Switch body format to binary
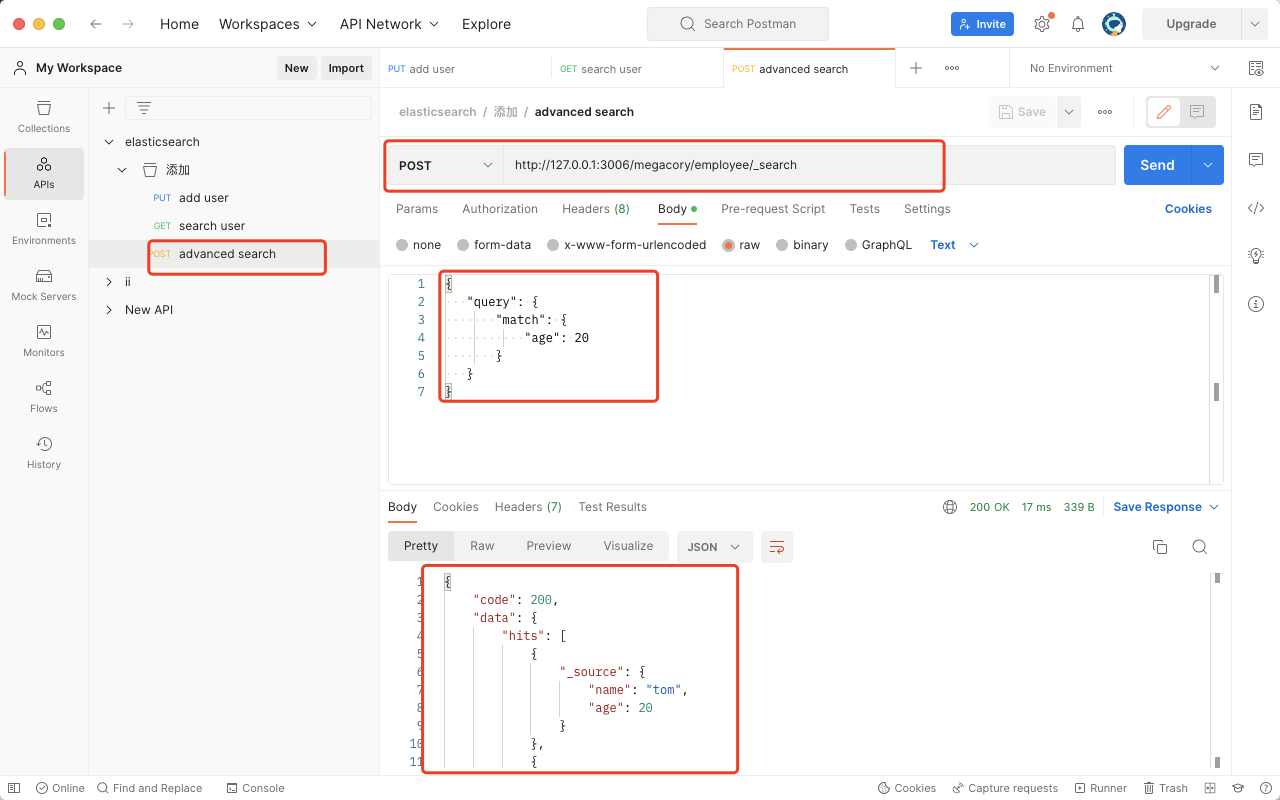This screenshot has width=1280, height=800. coord(802,244)
